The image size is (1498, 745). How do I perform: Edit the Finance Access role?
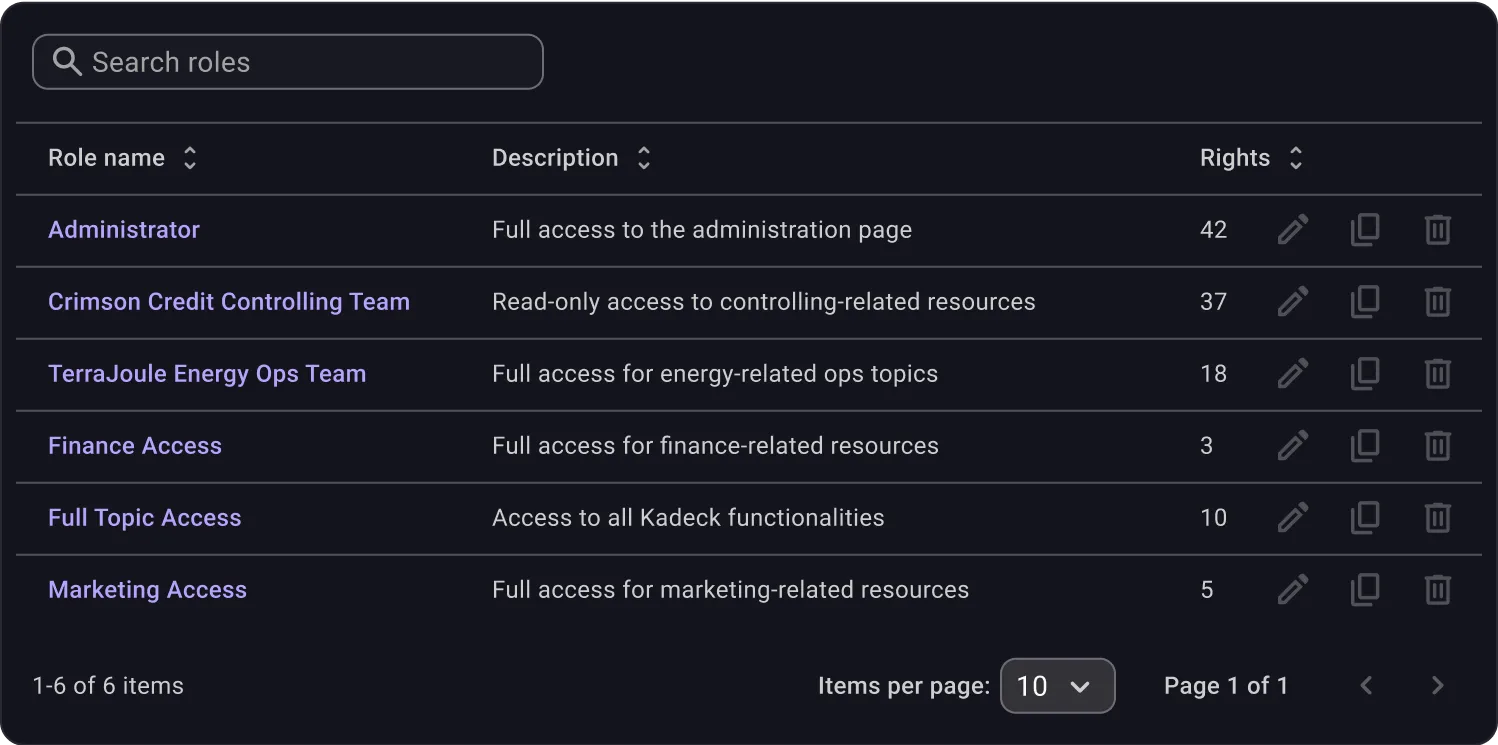tap(1293, 446)
